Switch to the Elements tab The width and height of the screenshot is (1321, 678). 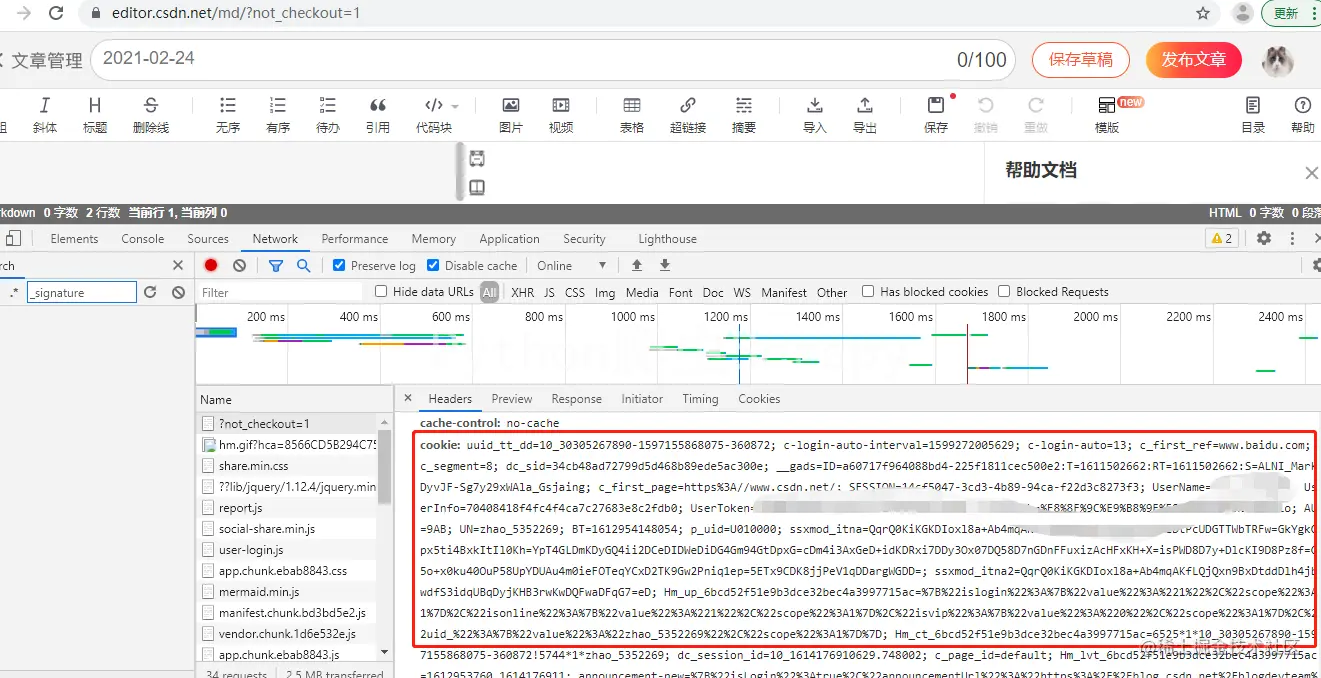click(75, 239)
